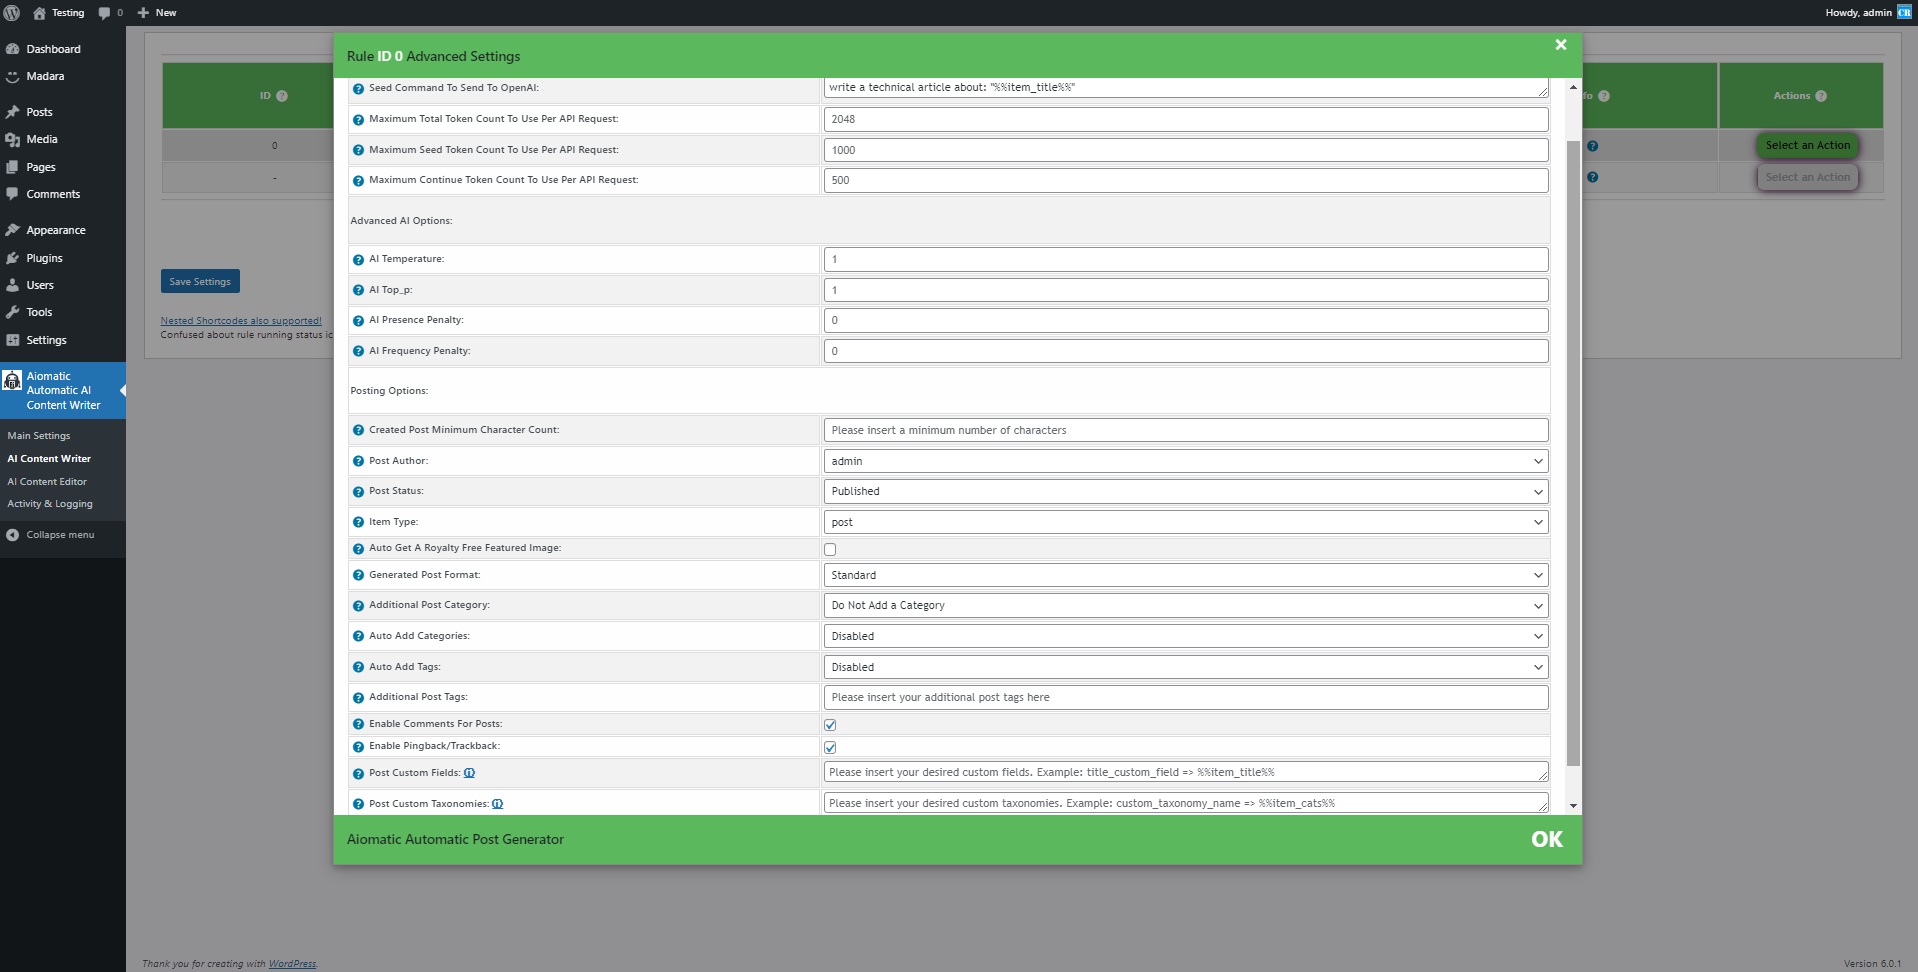
Task: Open Select an Action dropdown for rule 0
Action: (x=1807, y=146)
